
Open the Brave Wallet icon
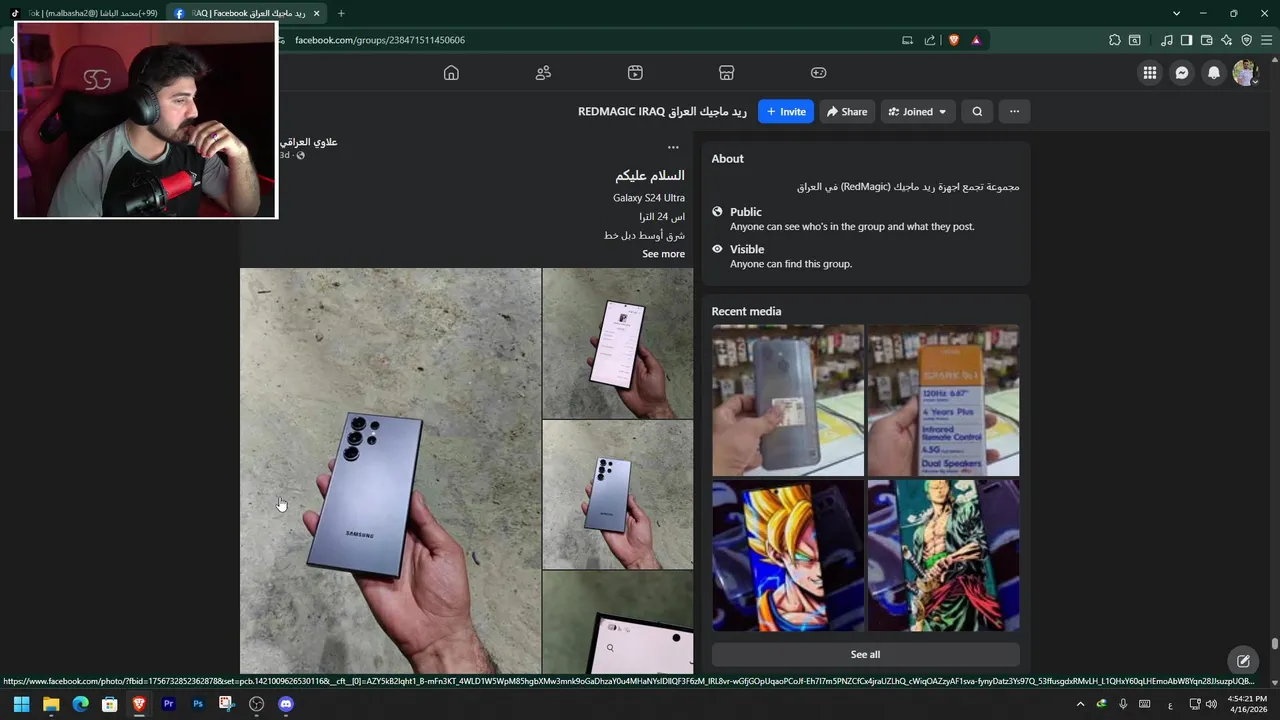click(x=1206, y=40)
